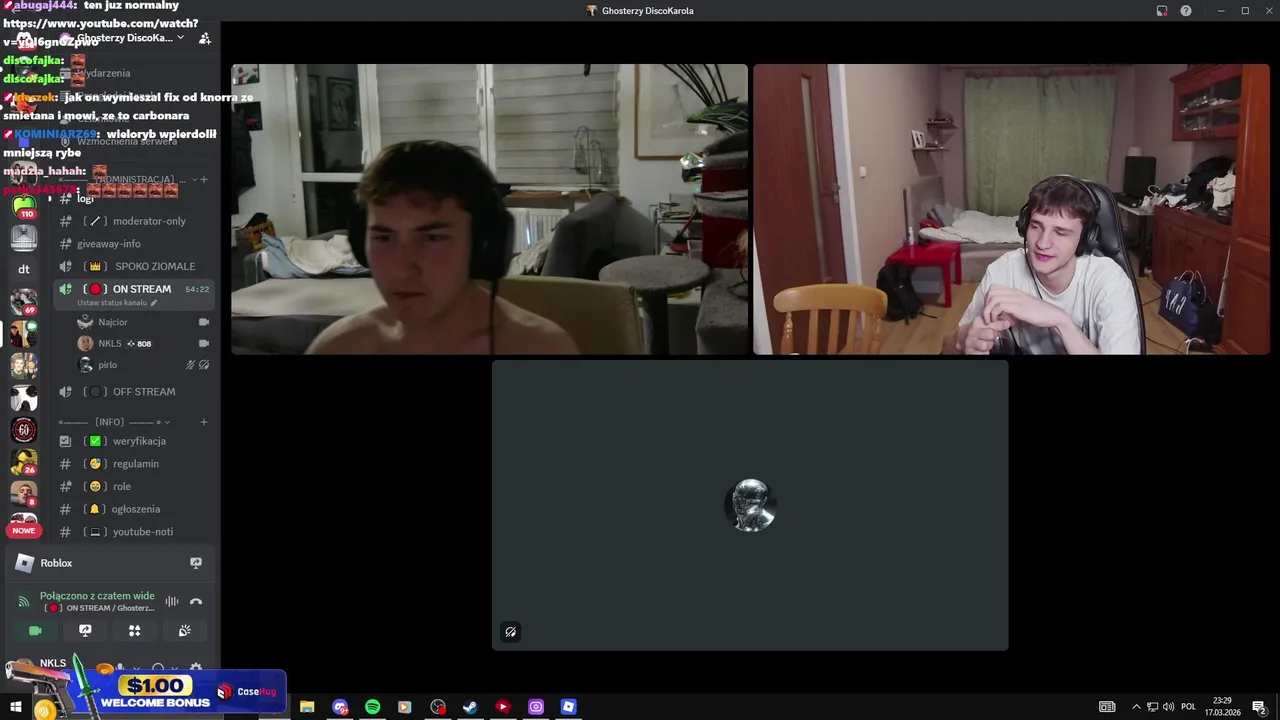The image size is (1280, 720).
Task: Open the Windows notification center
Action: (x=1259, y=707)
